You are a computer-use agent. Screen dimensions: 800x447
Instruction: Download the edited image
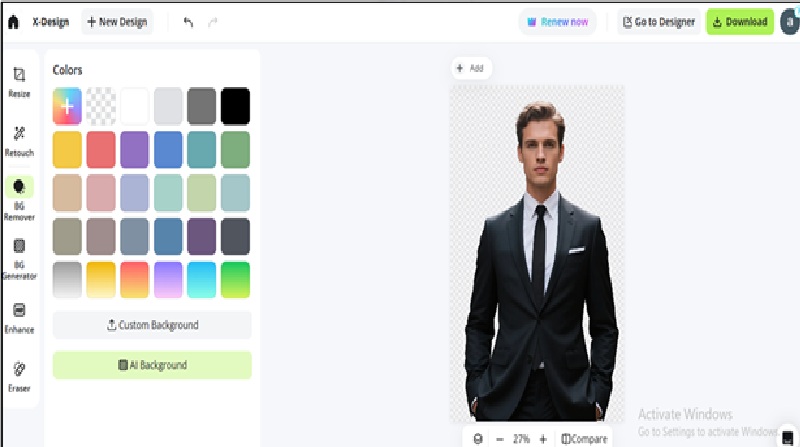click(740, 22)
